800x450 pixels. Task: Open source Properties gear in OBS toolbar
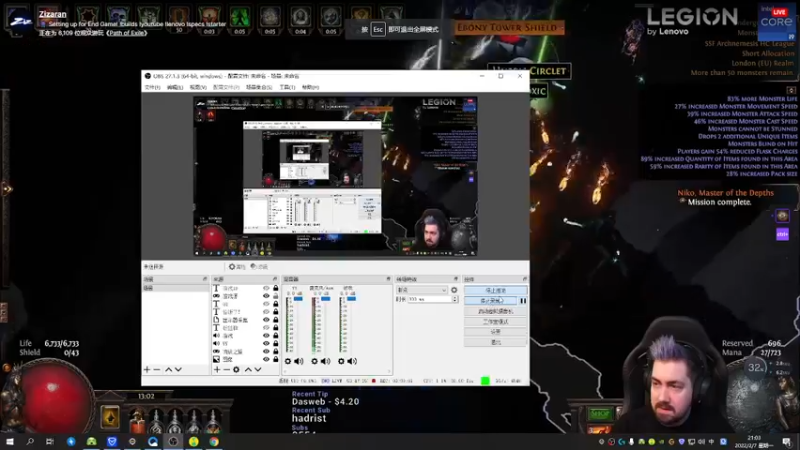tap(237, 267)
